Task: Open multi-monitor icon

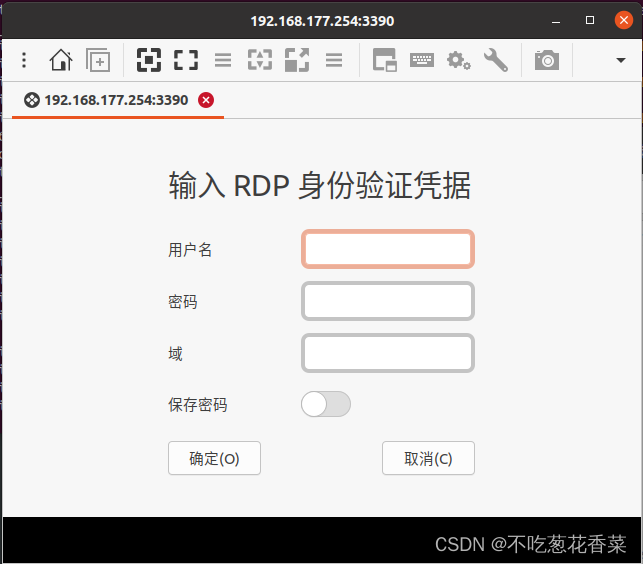Action: coord(384,60)
